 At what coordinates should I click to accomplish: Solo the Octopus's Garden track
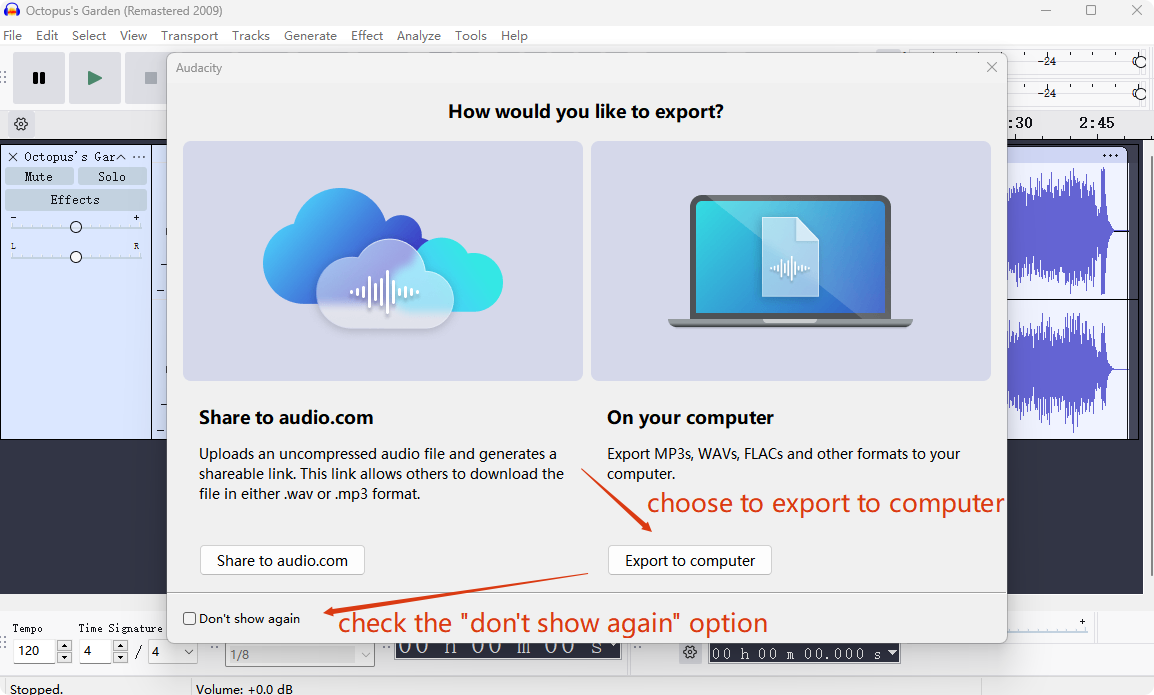click(x=112, y=177)
